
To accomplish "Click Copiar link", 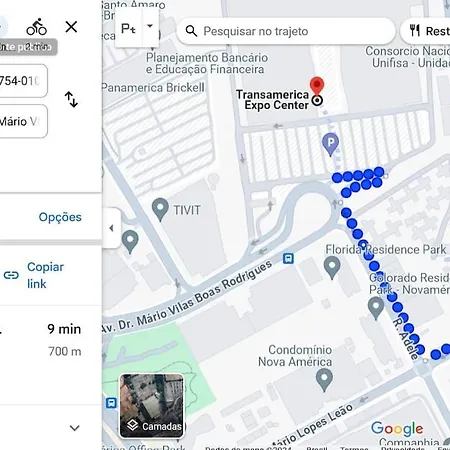I will click(45, 275).
